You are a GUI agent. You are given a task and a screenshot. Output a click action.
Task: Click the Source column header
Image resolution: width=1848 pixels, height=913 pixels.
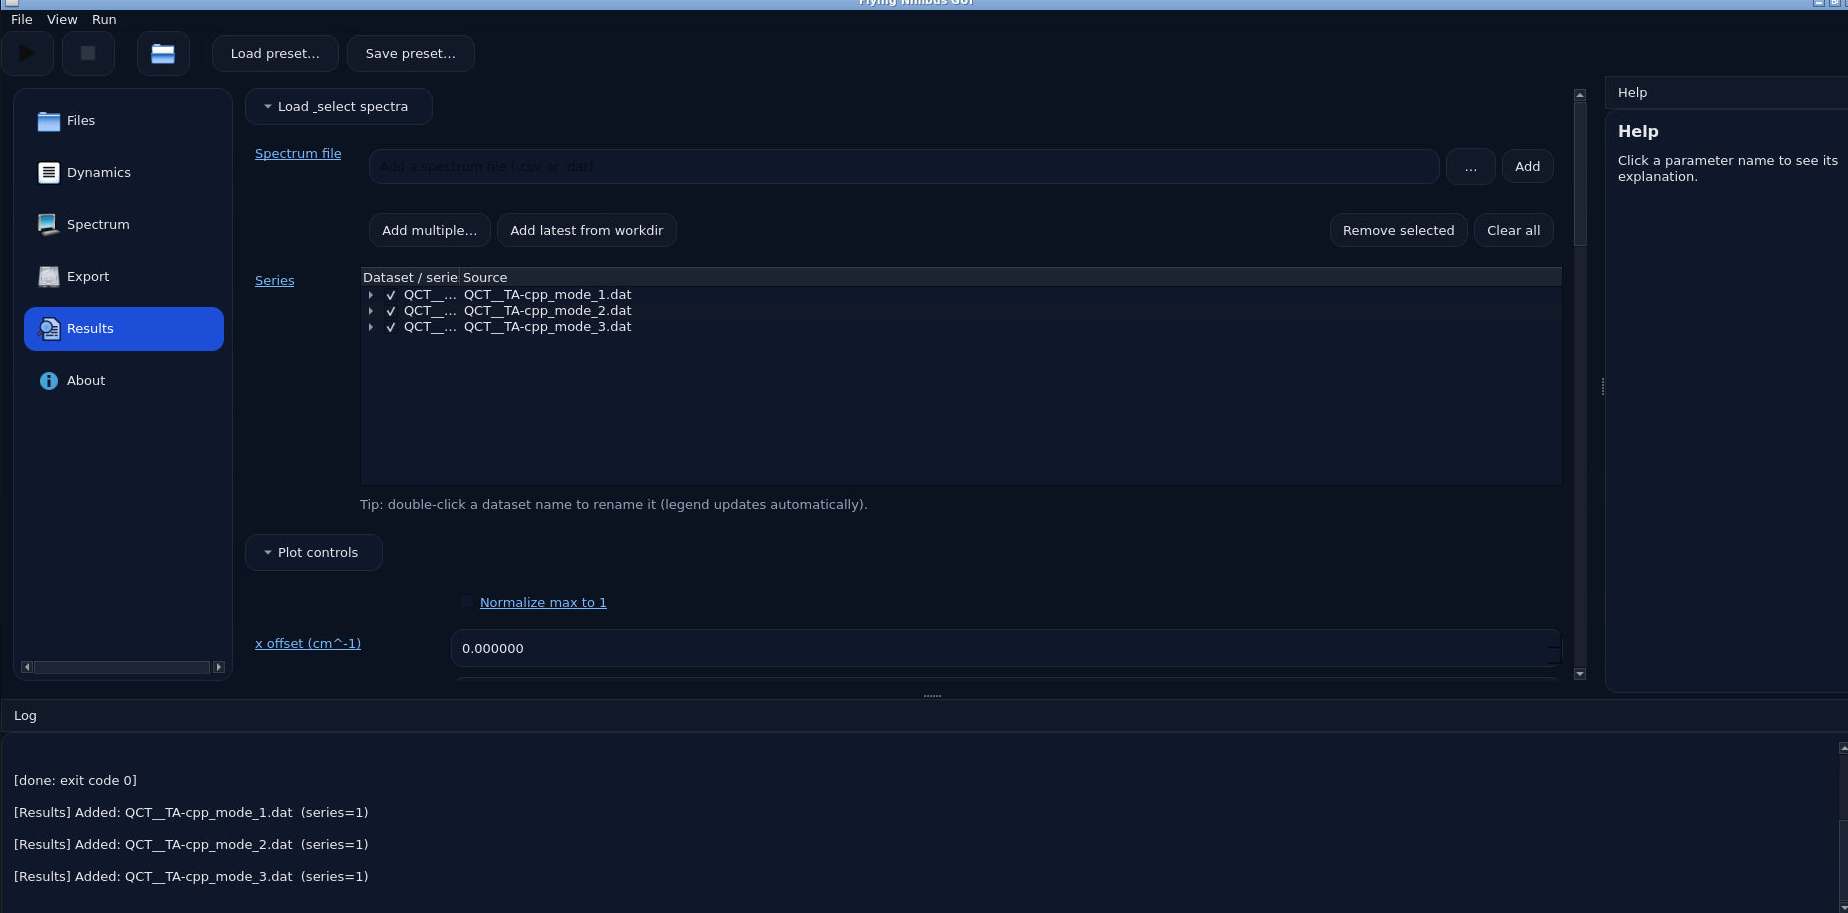click(x=1010, y=278)
